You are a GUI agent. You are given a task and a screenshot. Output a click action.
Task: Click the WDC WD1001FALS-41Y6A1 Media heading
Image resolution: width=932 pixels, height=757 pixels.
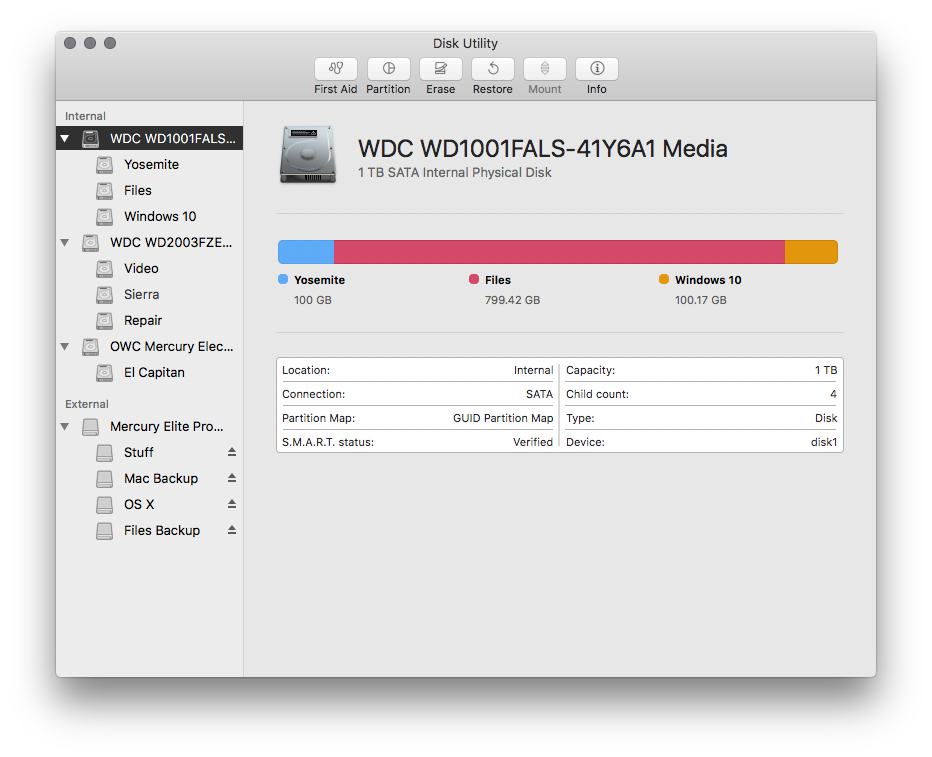point(543,149)
